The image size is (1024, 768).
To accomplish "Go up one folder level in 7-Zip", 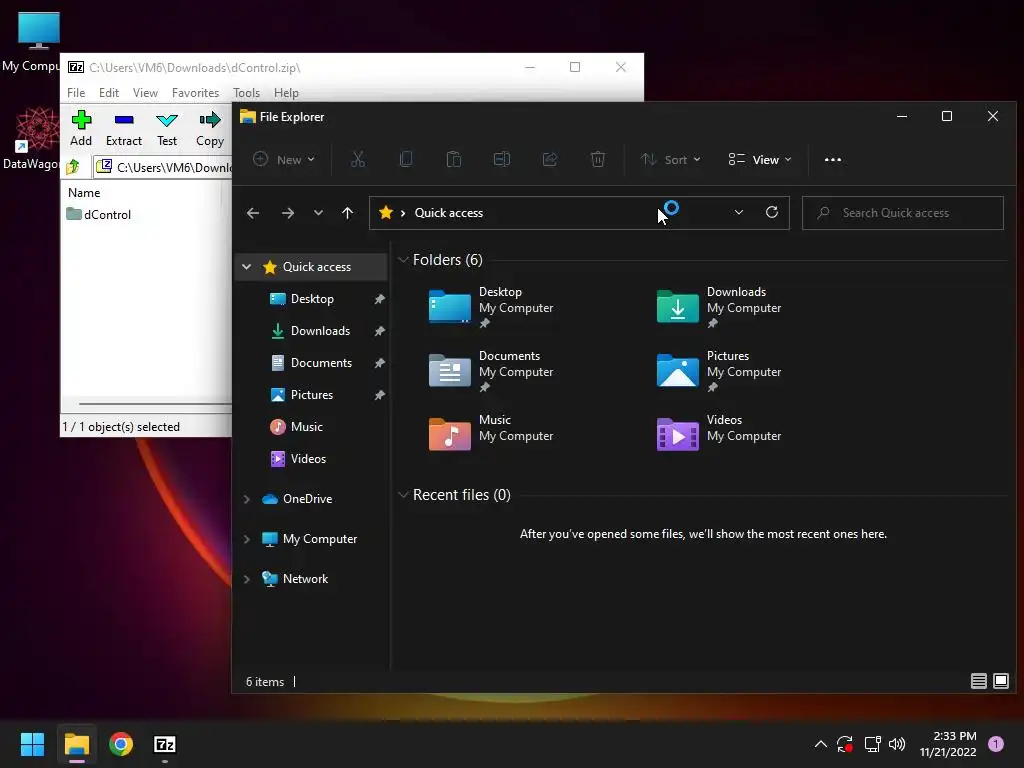I will pyautogui.click(x=73, y=167).
